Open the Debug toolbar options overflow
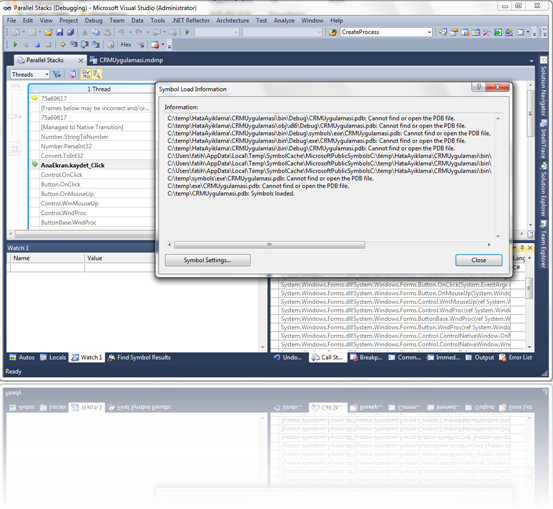This screenshot has width=553, height=509. tap(169, 46)
